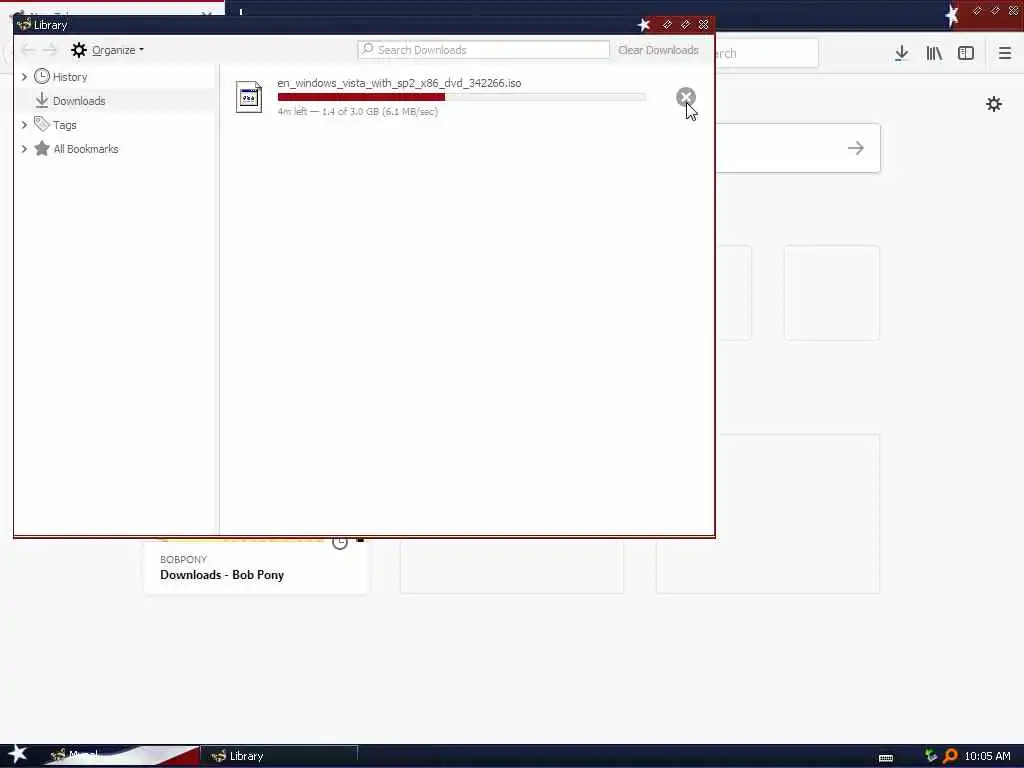
Task: Click the Start star button on taskbar
Action: [18, 754]
